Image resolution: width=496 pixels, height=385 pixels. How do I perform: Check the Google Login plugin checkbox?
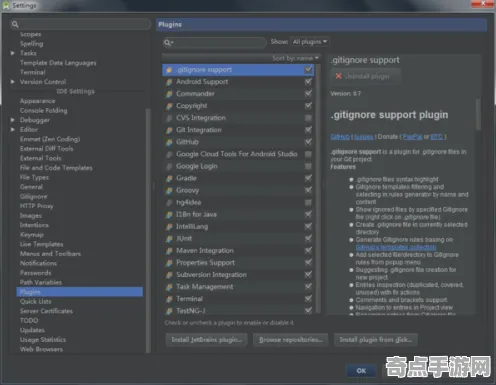coord(308,166)
